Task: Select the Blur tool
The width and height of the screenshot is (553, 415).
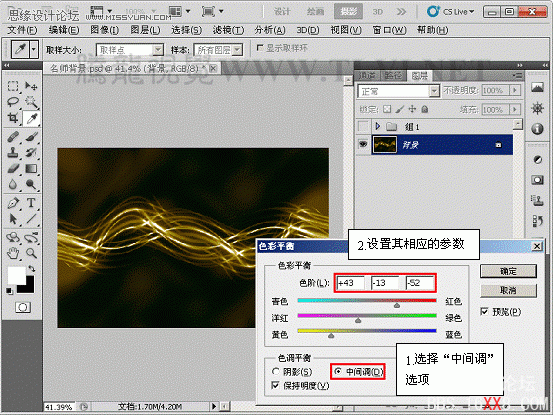Action: point(13,184)
